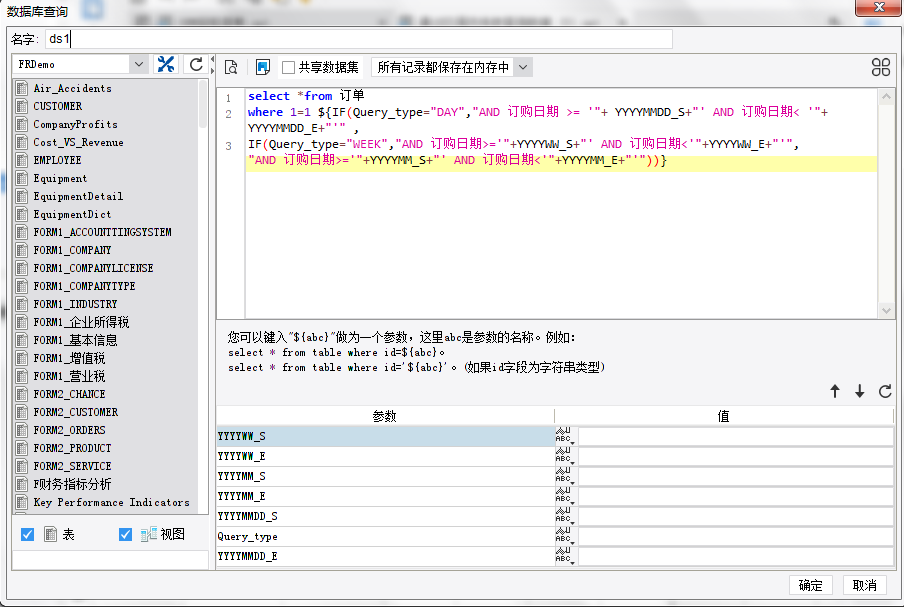The image size is (904, 607).
Task: Click the save/stored procedure icon in editor toolbar
Action: tap(263, 67)
